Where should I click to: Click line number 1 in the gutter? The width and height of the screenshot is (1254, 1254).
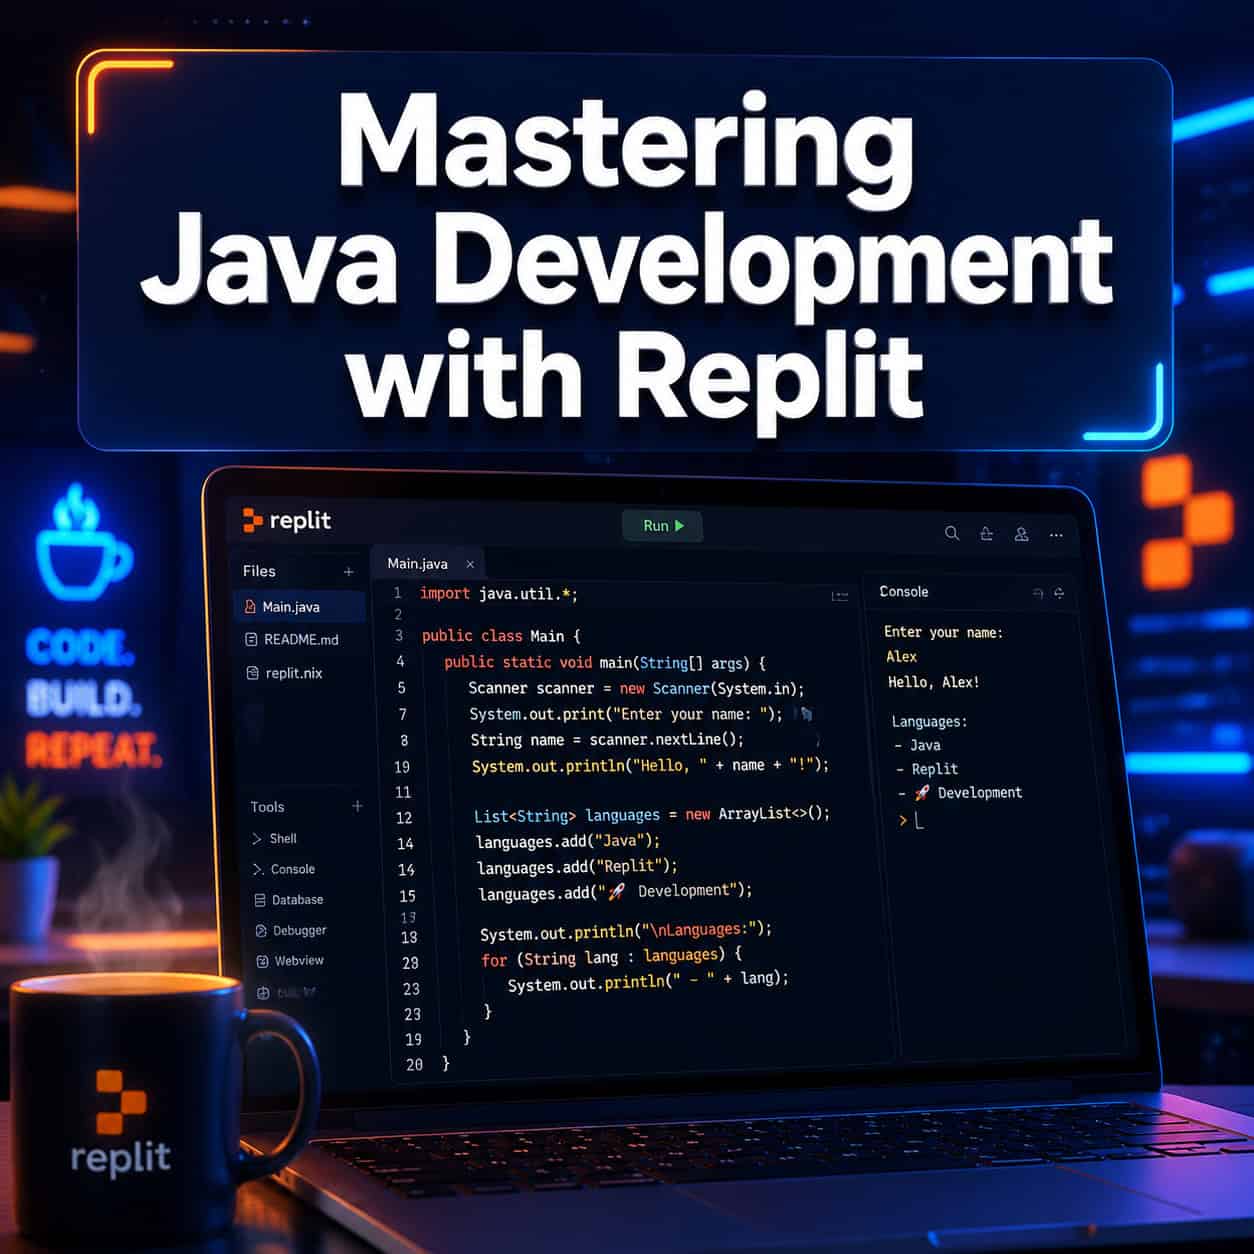397,592
